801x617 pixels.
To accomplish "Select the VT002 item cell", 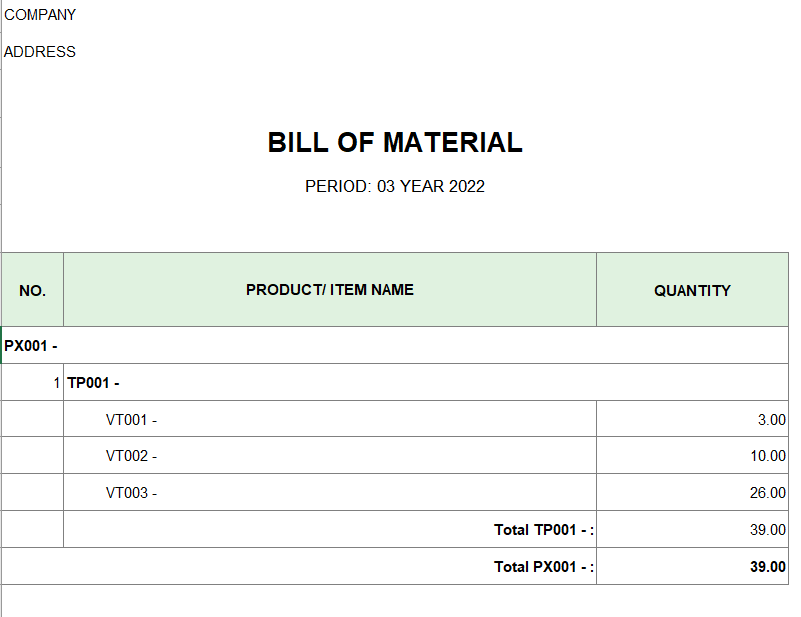I will pyautogui.click(x=330, y=456).
